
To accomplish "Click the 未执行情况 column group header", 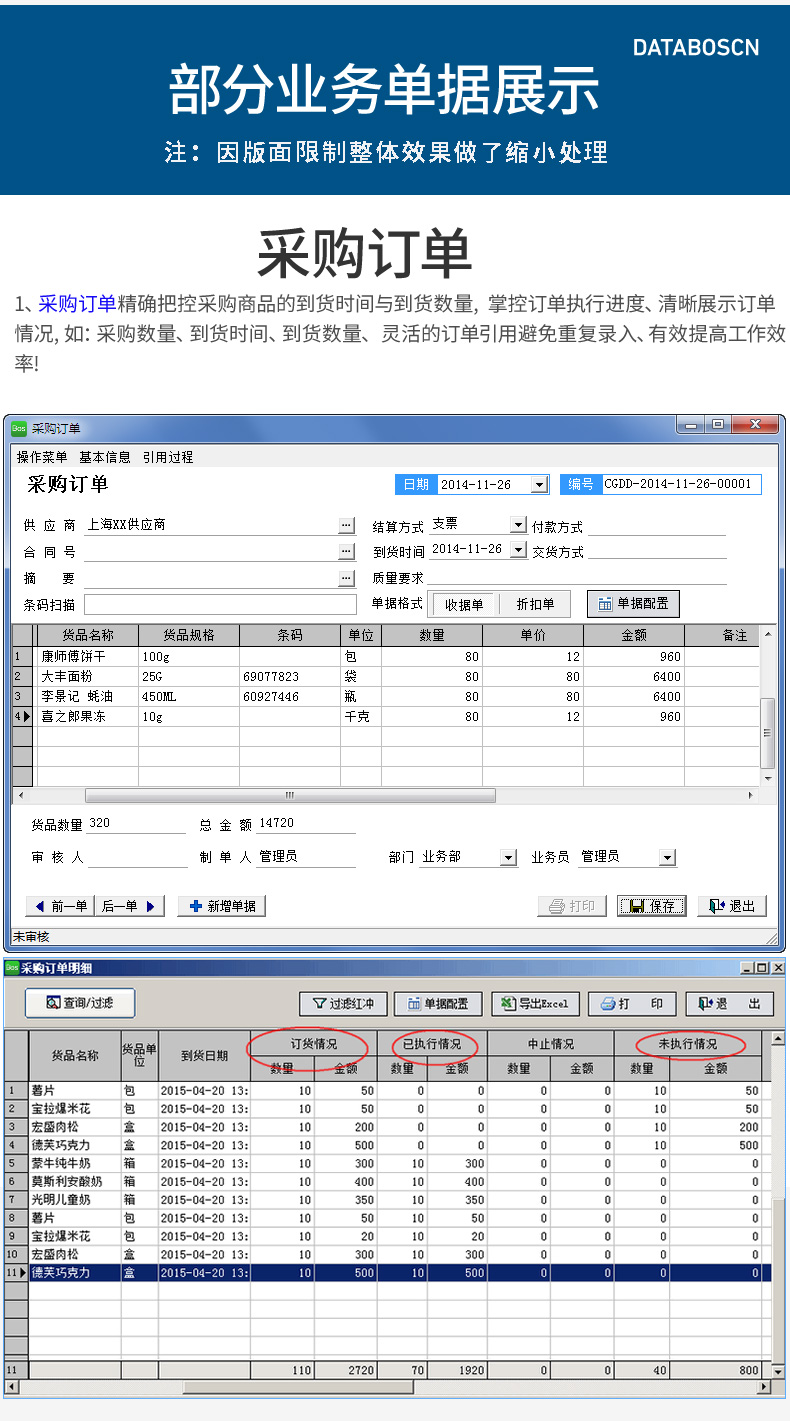I will point(687,1044).
